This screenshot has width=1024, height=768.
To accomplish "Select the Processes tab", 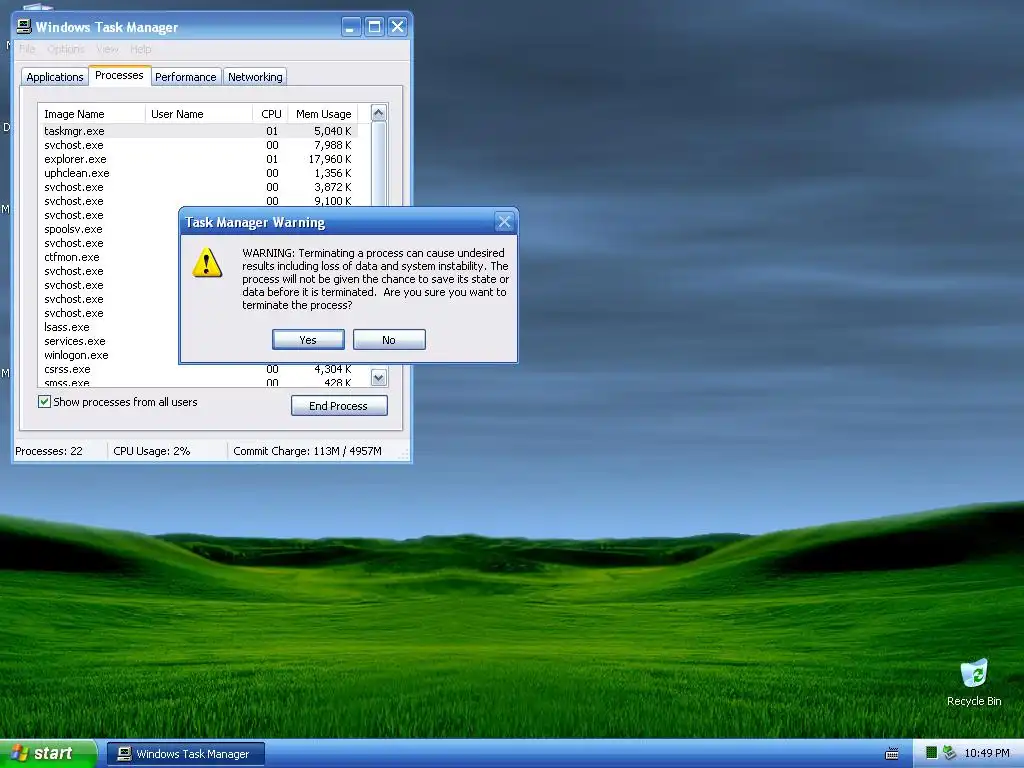I will (x=119, y=75).
